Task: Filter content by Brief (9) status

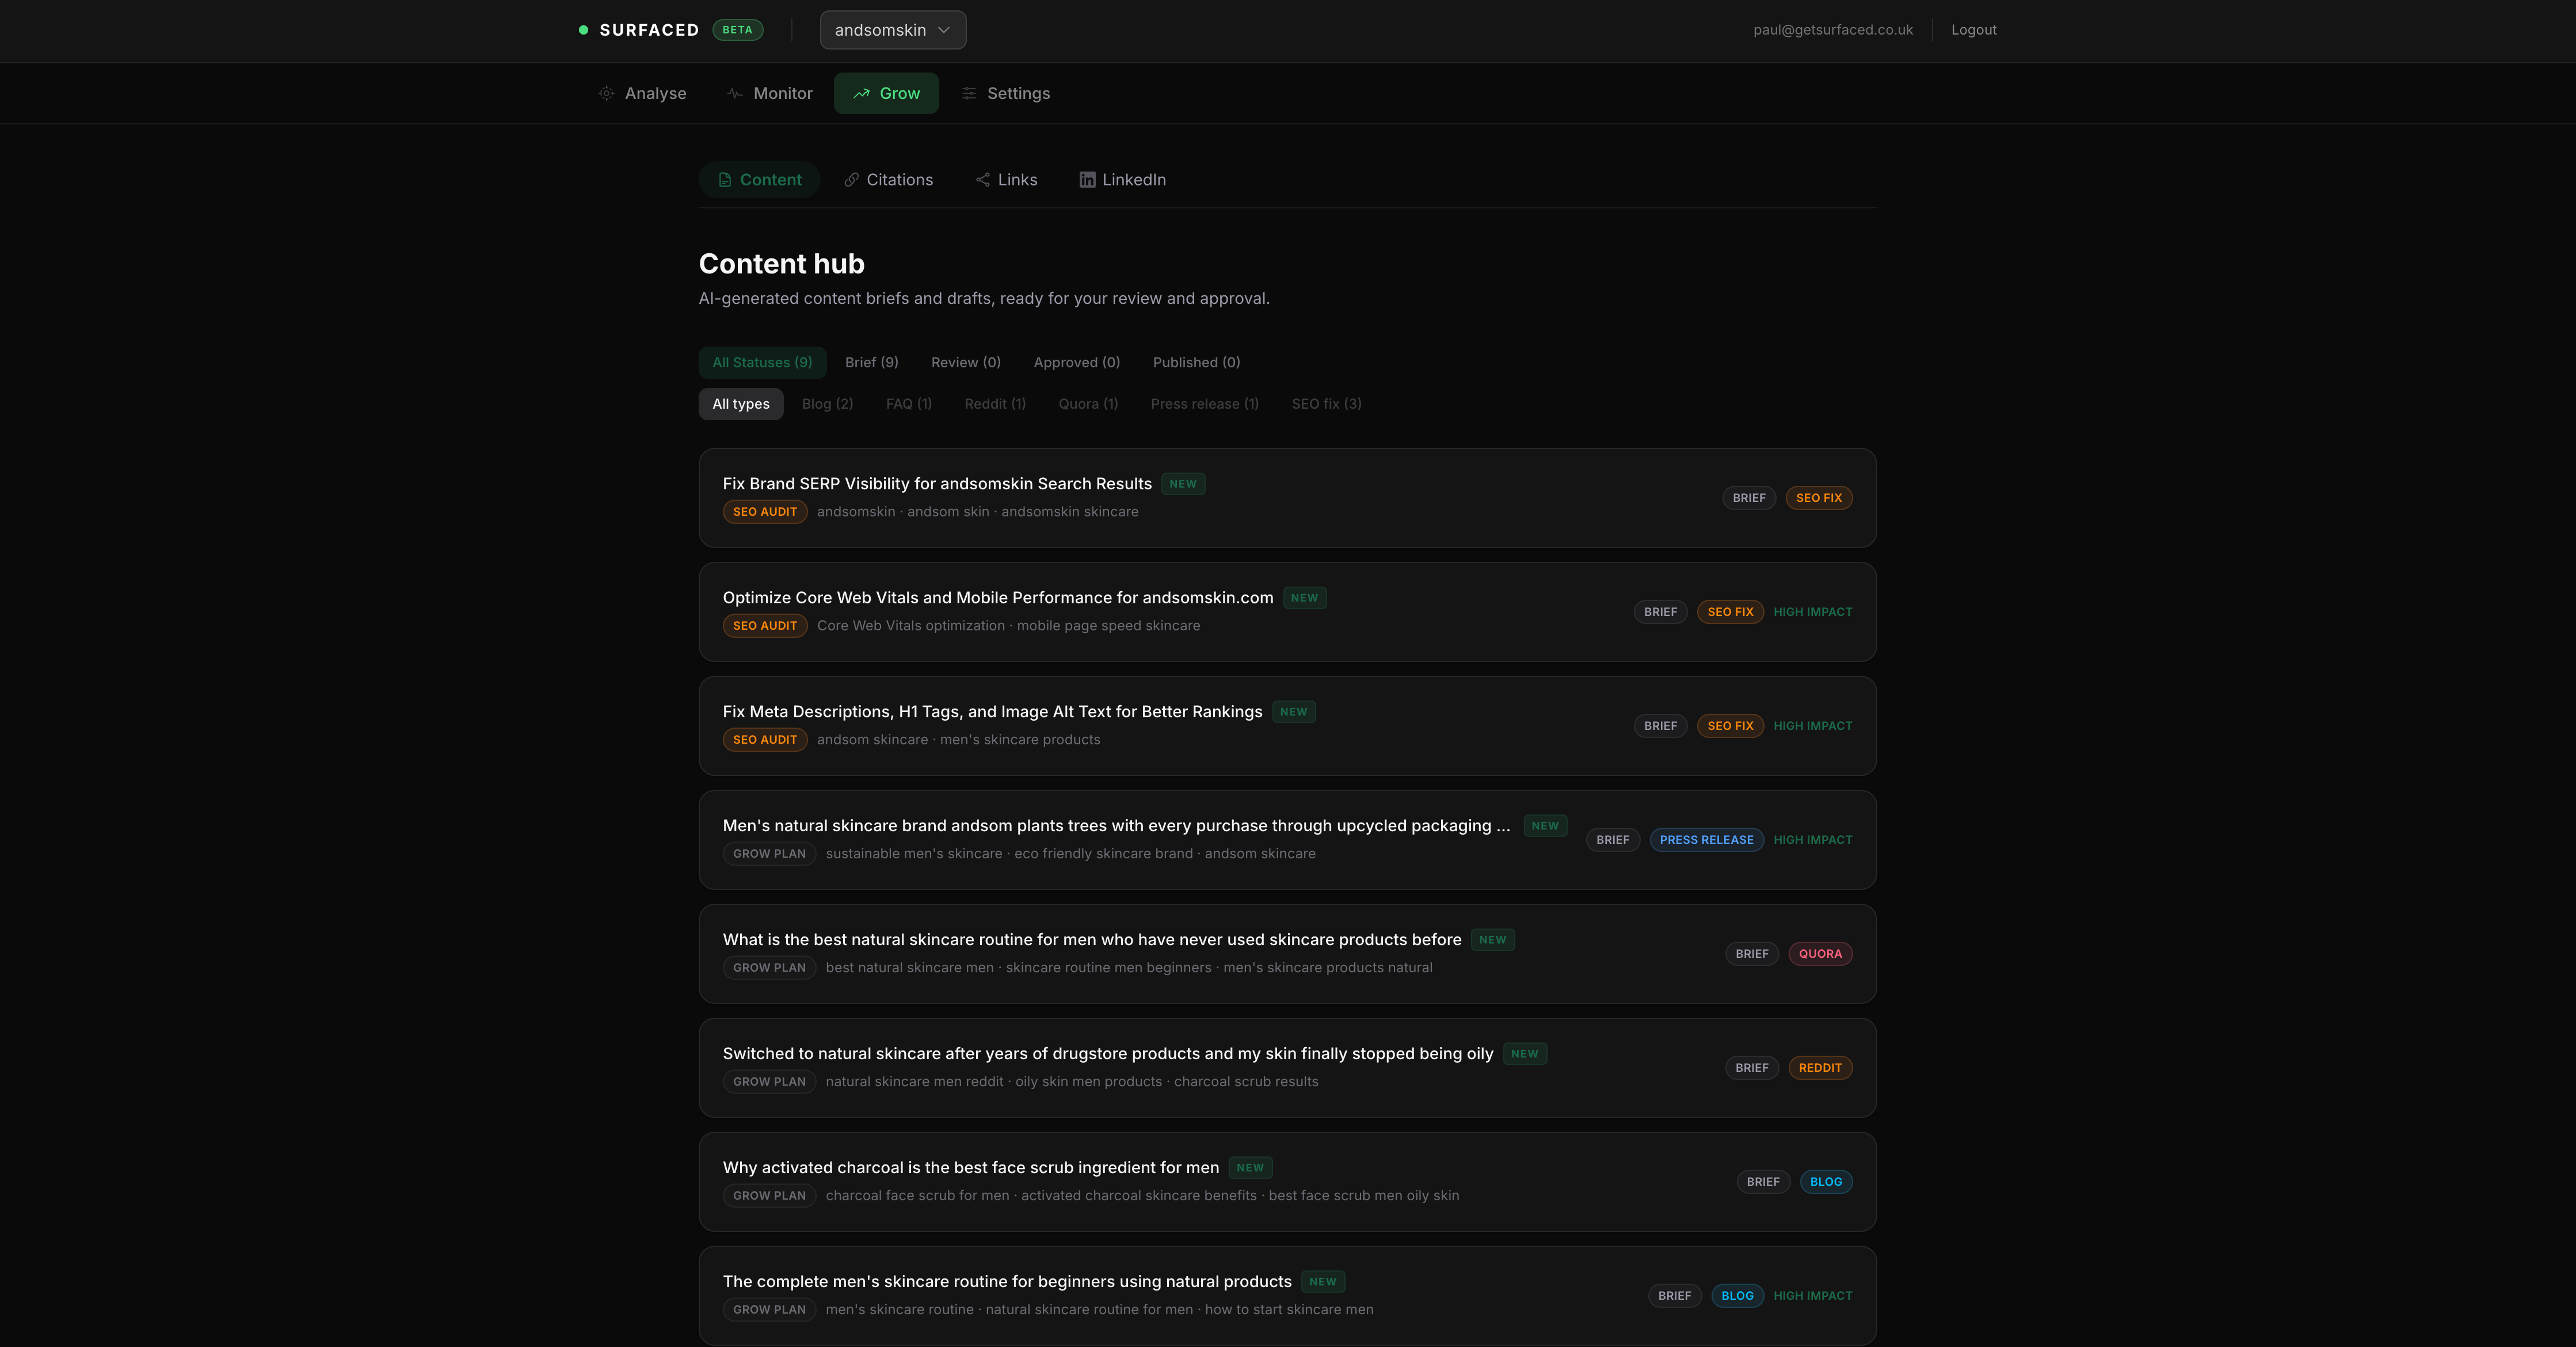Action: click(871, 362)
